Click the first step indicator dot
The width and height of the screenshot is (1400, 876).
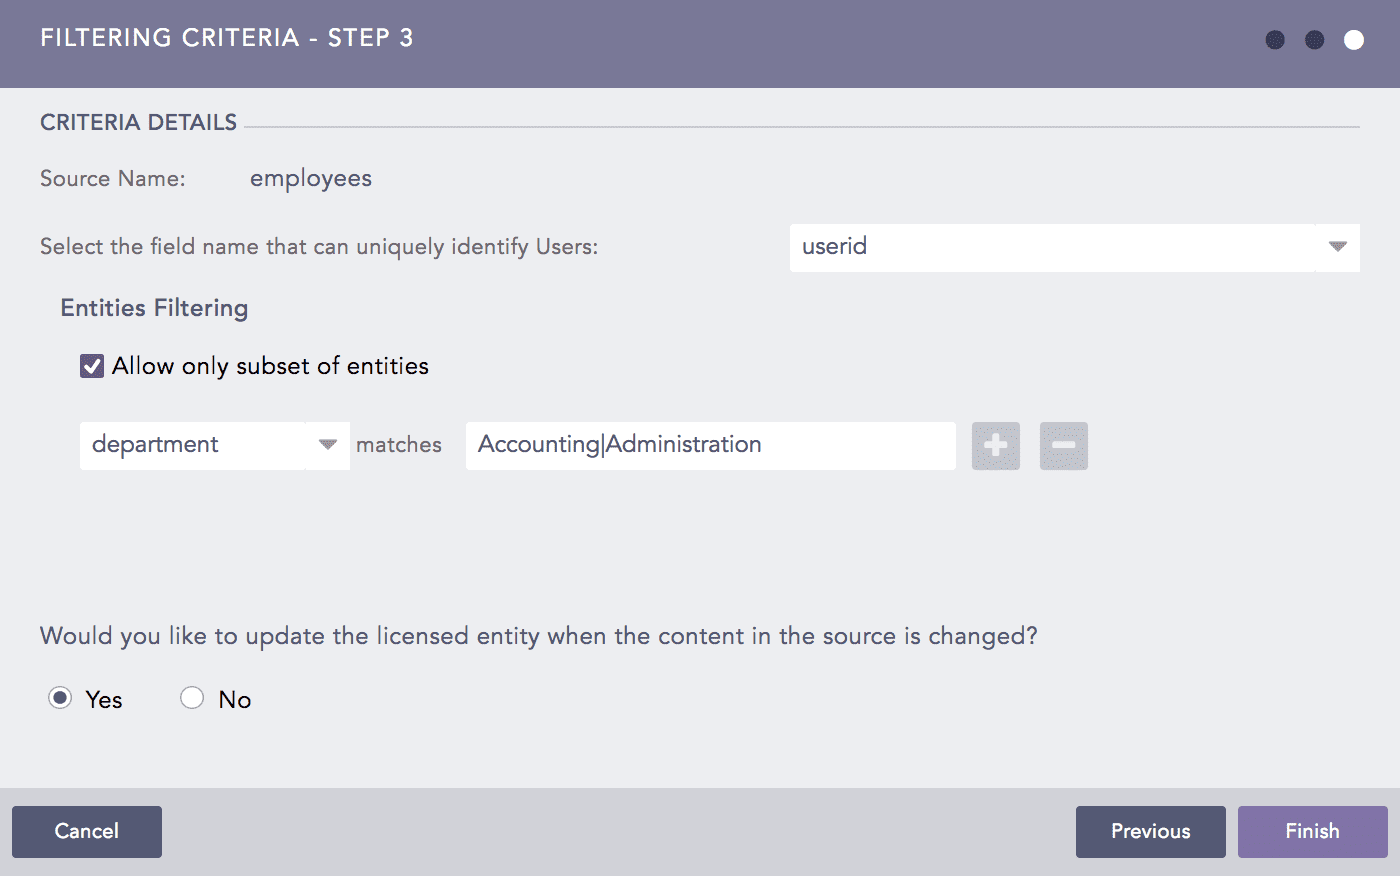click(1275, 39)
